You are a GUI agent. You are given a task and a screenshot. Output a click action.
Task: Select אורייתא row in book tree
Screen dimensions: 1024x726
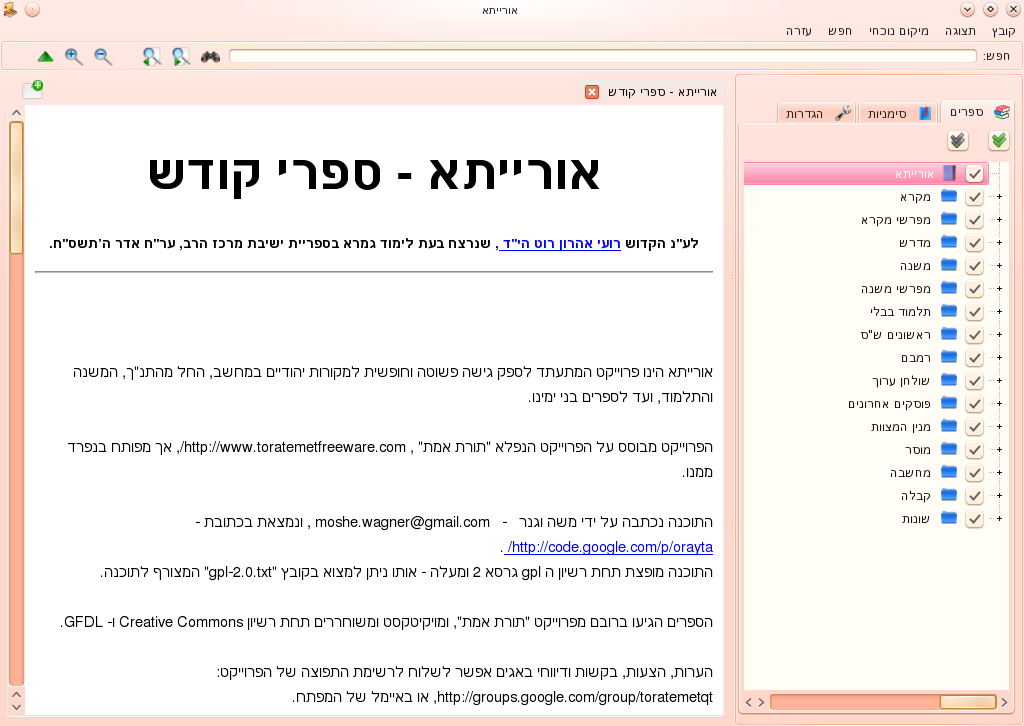[x=866, y=174]
